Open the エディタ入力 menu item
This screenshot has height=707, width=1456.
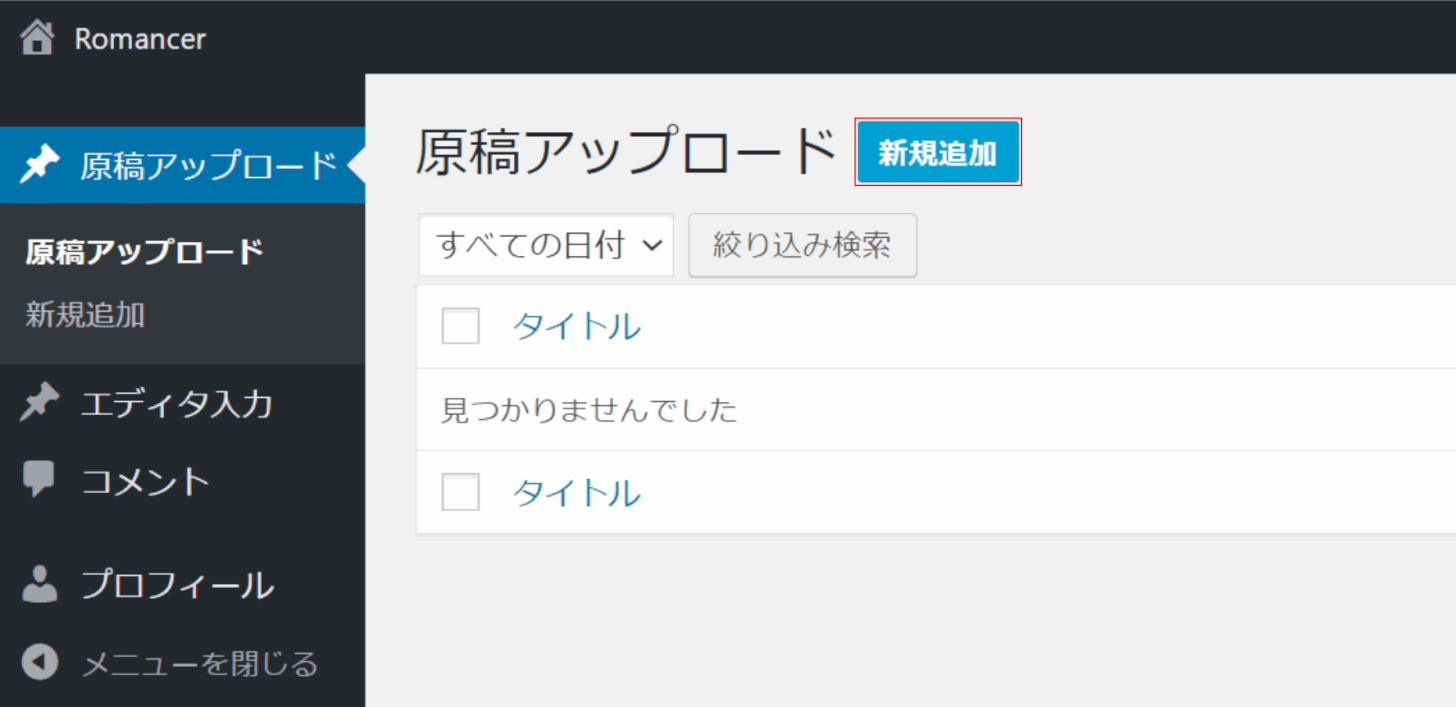point(177,405)
